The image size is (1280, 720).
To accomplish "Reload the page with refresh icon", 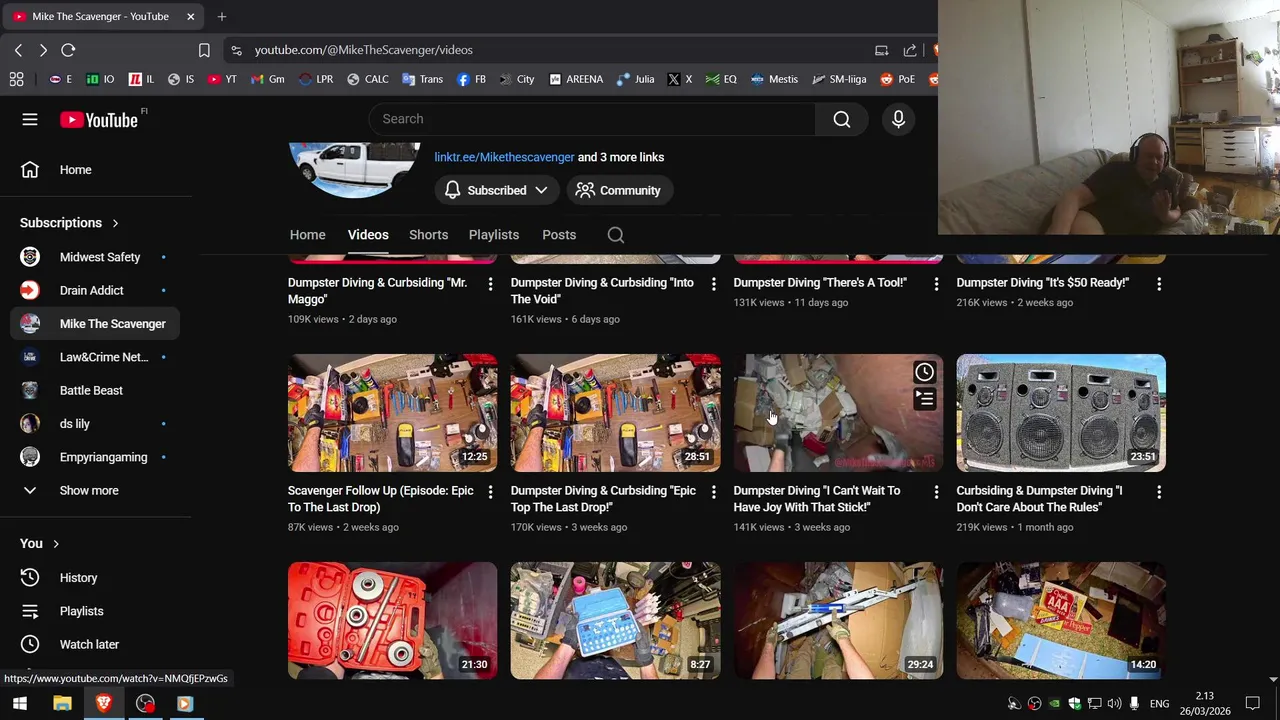I will tap(68, 50).
